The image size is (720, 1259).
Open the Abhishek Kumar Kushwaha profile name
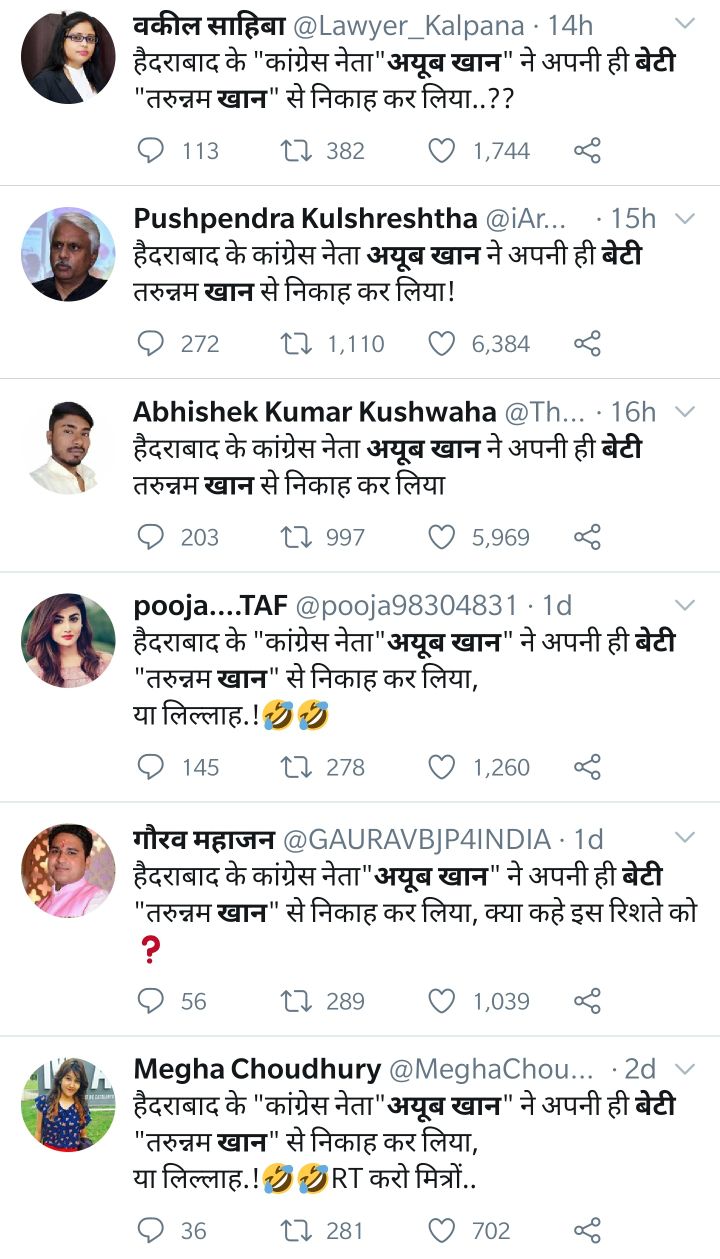315,411
